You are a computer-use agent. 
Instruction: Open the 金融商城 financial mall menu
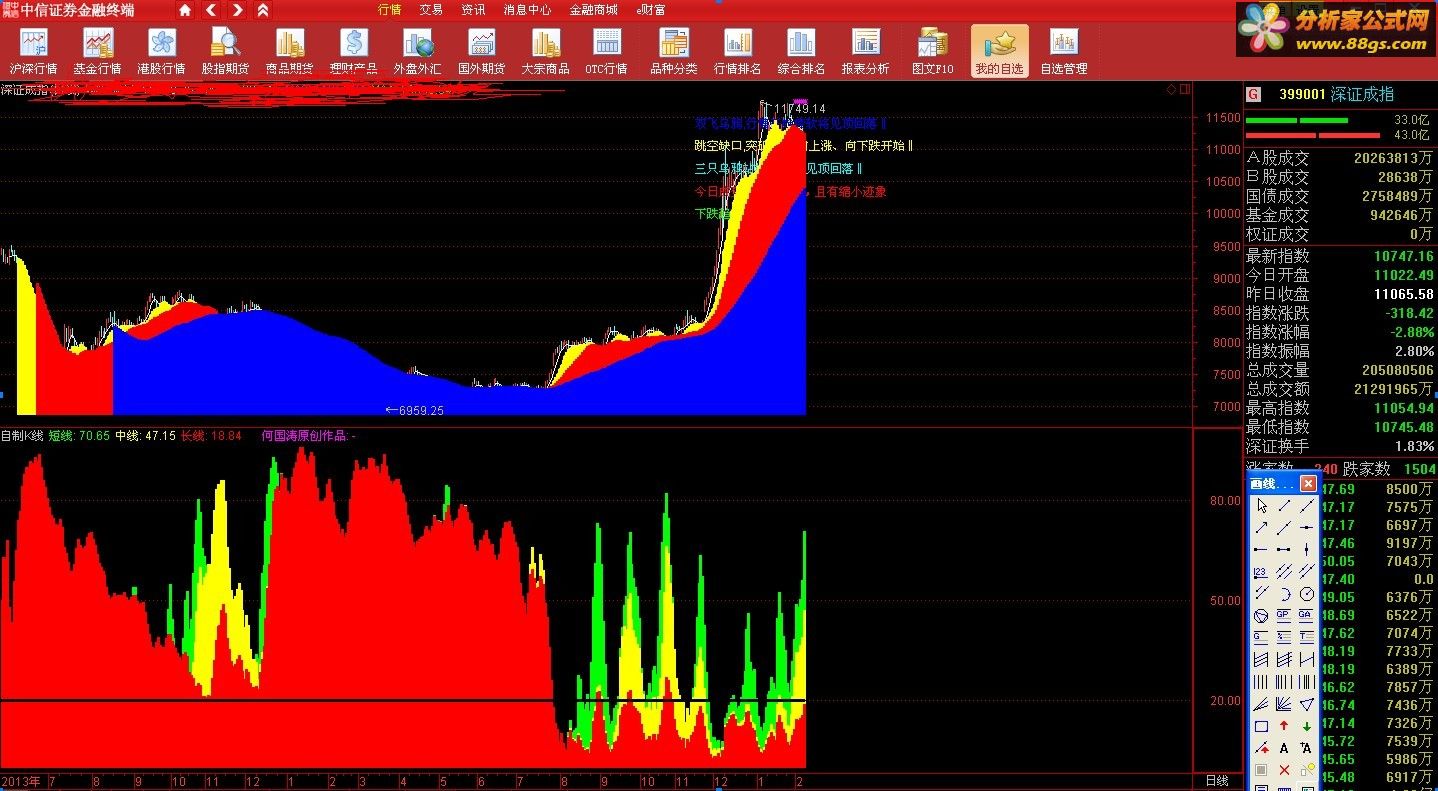(x=593, y=10)
